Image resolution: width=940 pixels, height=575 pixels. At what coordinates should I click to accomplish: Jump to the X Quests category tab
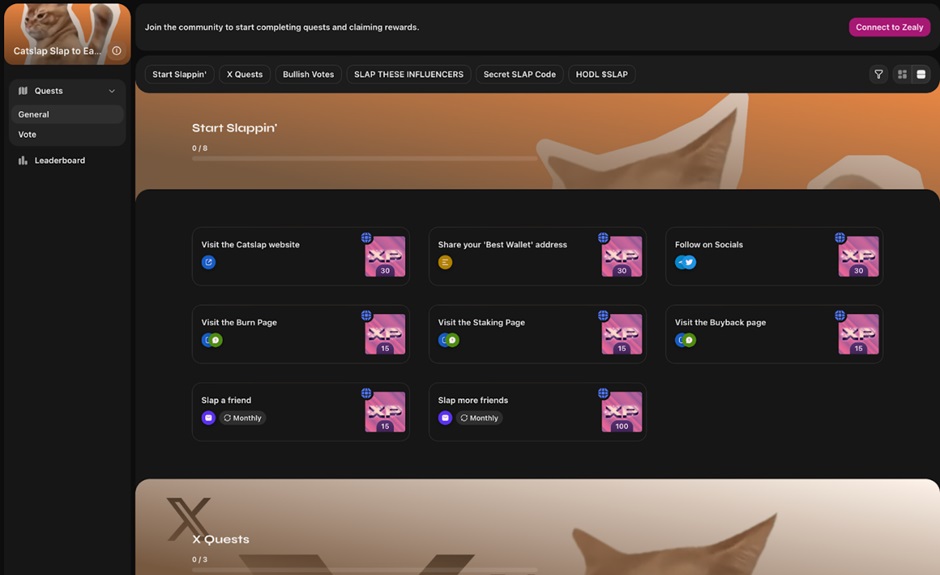244,74
